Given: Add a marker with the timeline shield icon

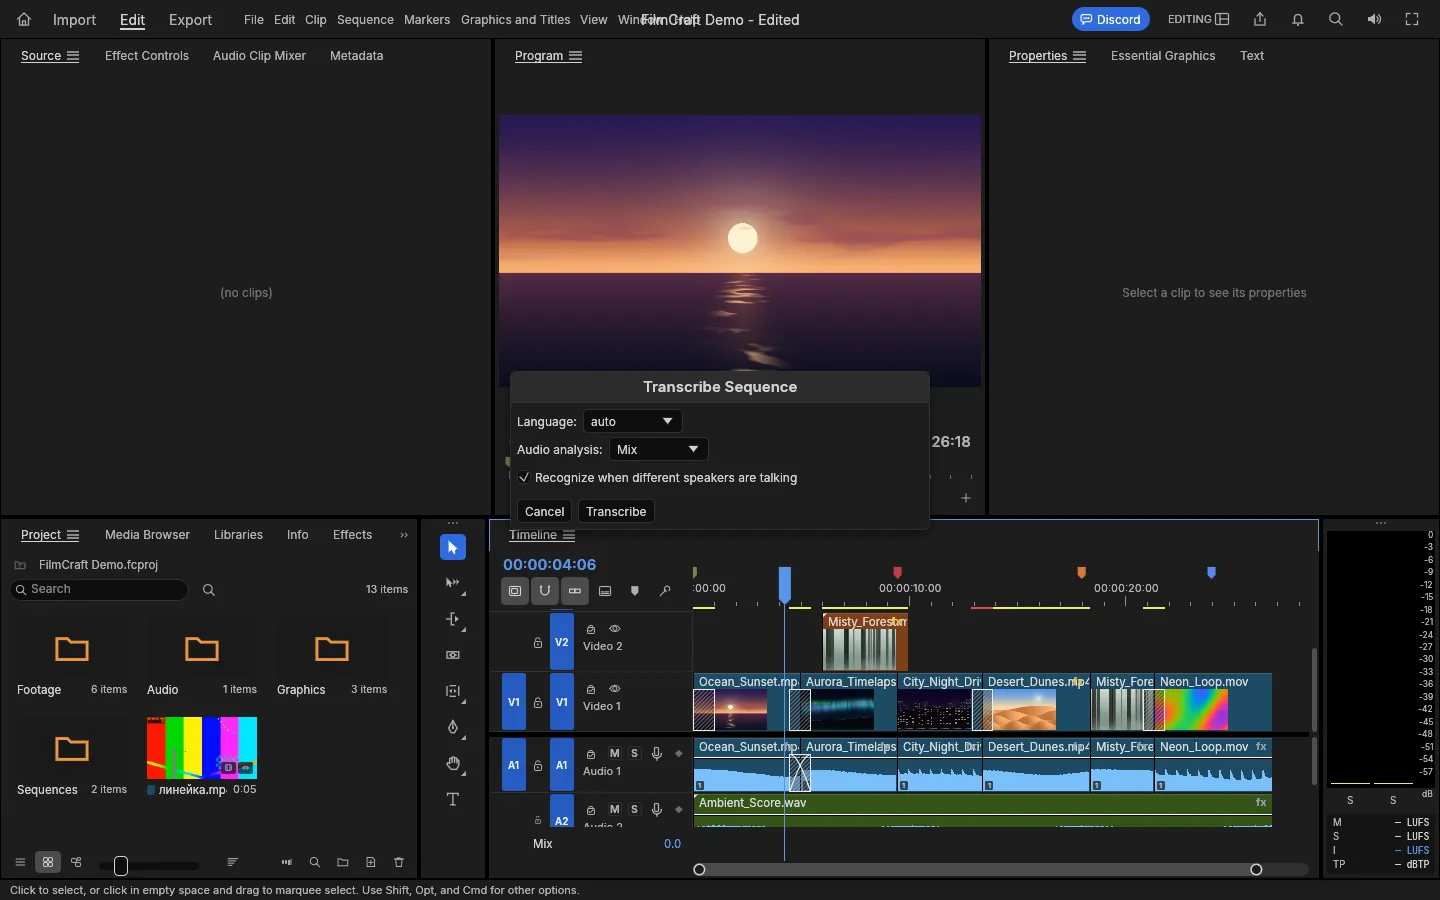Looking at the screenshot, I should (x=635, y=591).
